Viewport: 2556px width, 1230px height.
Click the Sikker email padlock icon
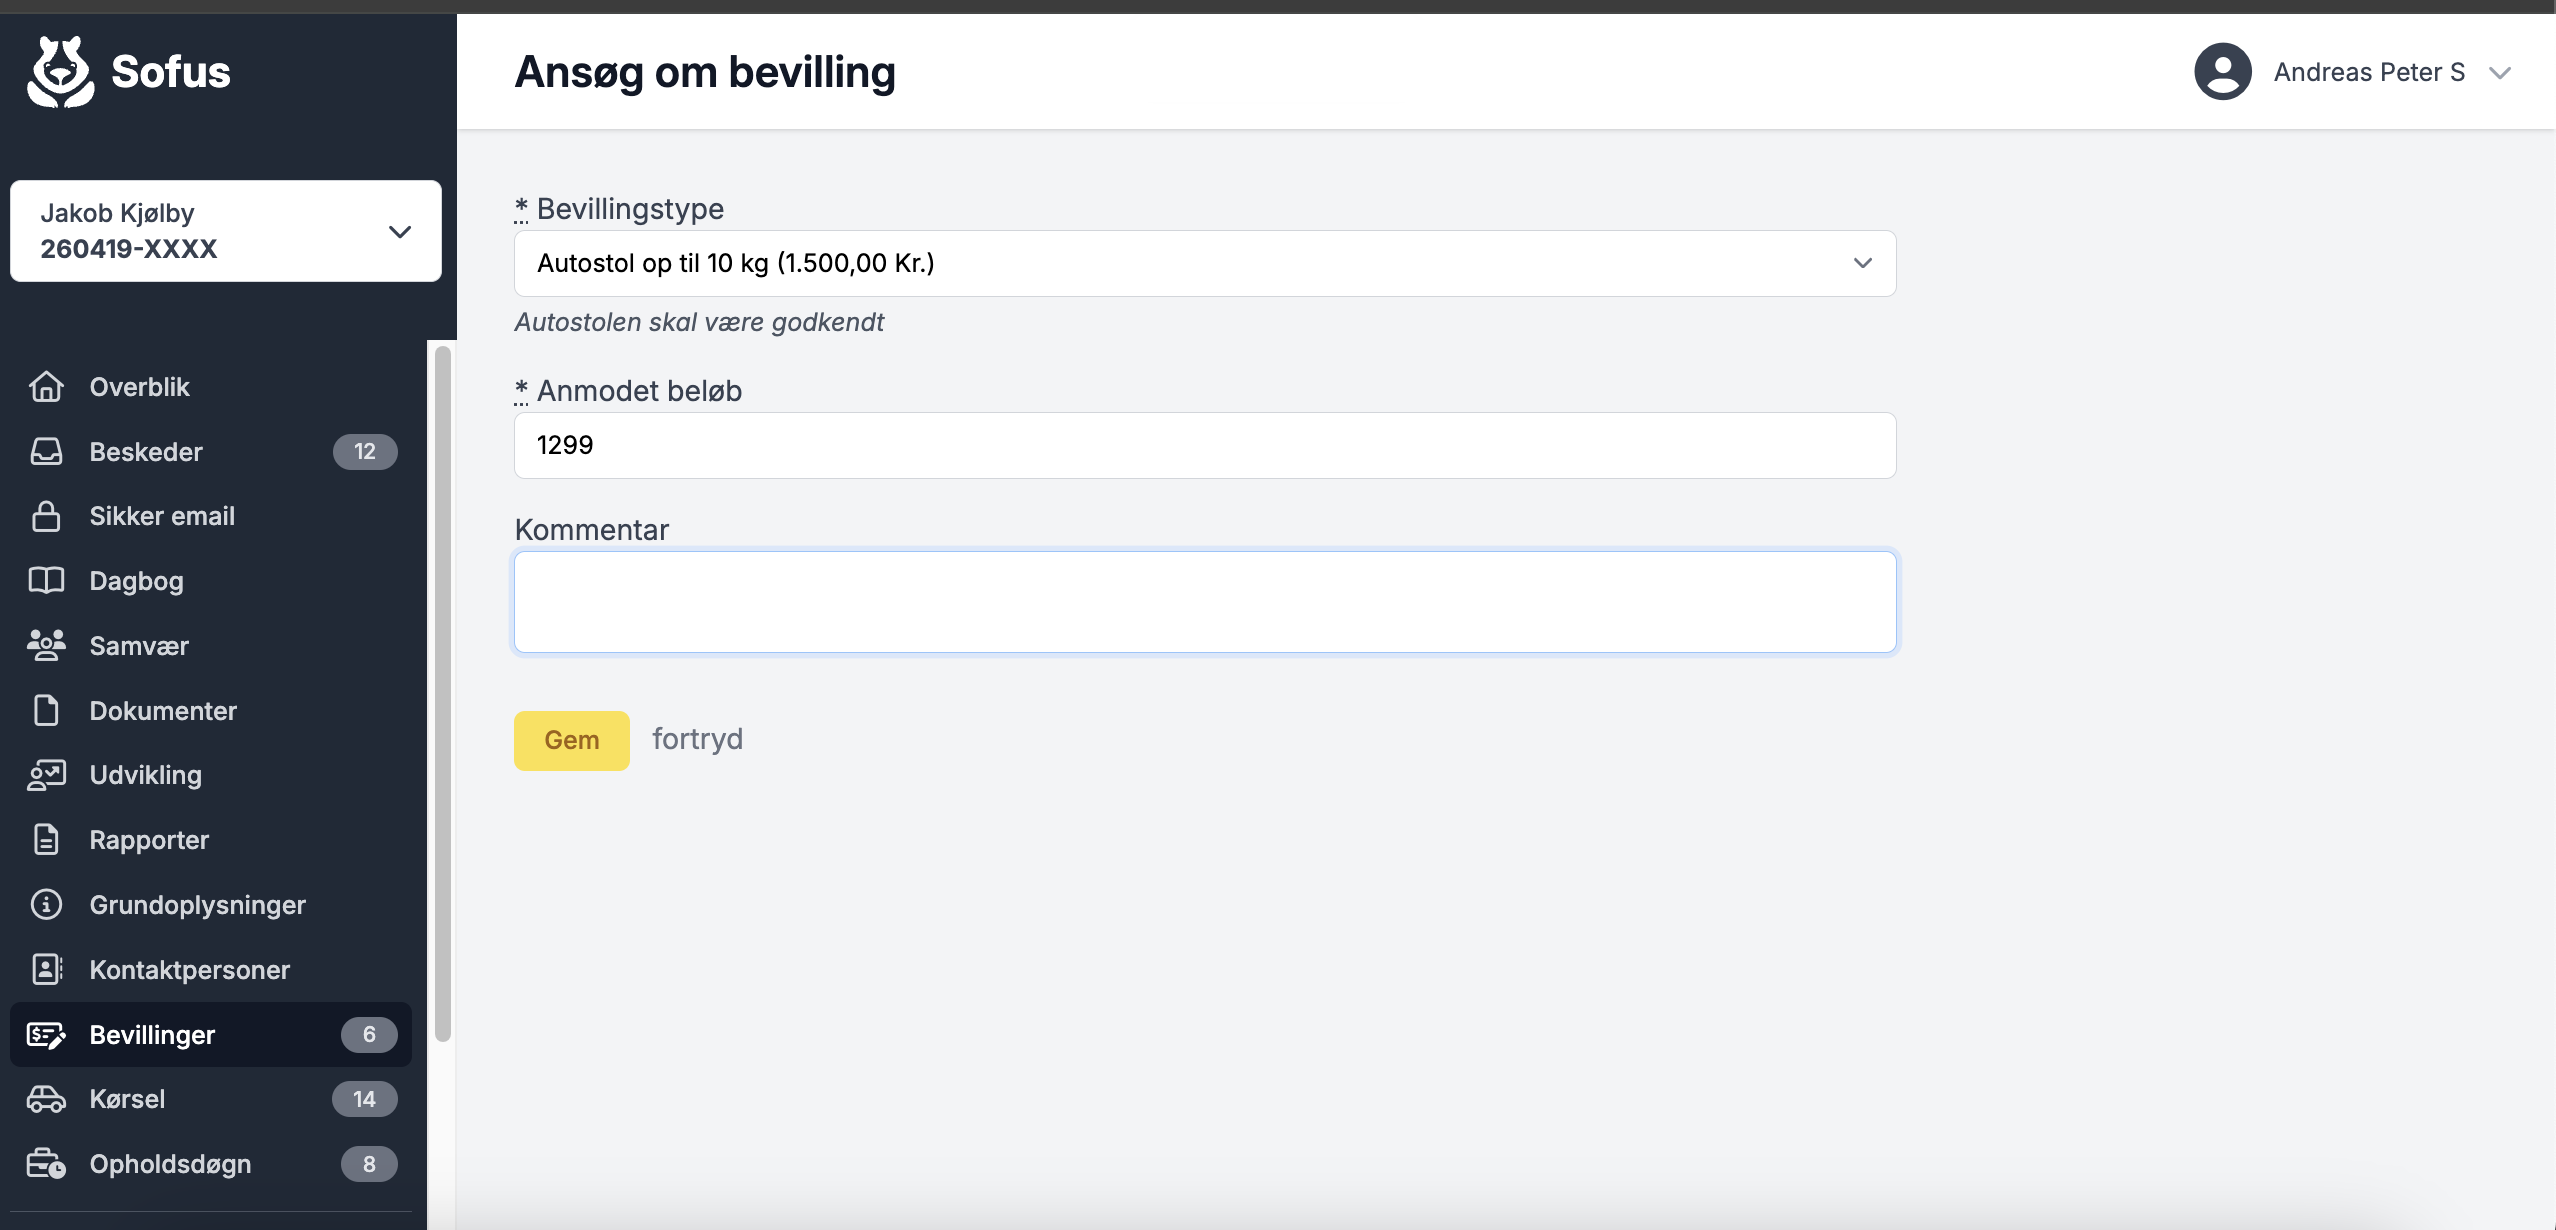pos(46,516)
